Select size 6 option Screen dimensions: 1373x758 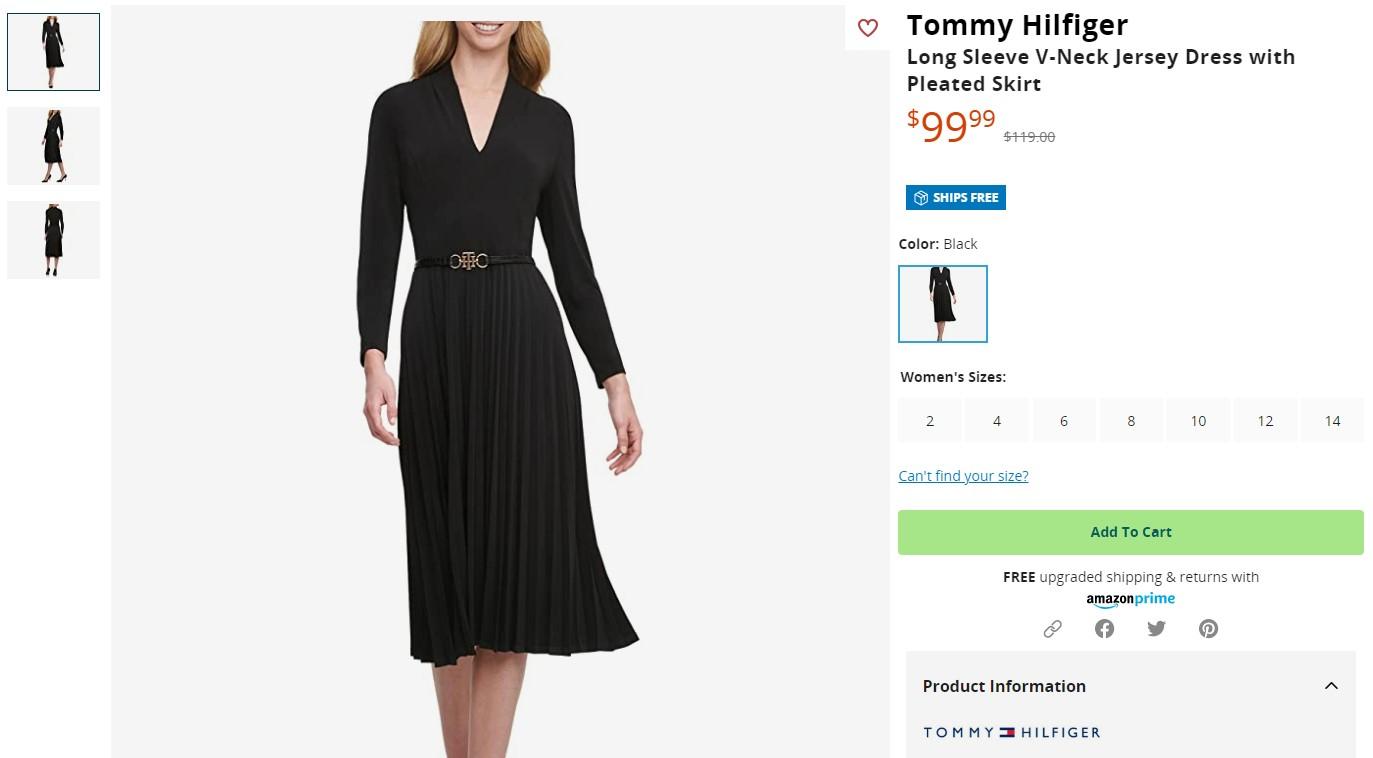click(x=1064, y=421)
